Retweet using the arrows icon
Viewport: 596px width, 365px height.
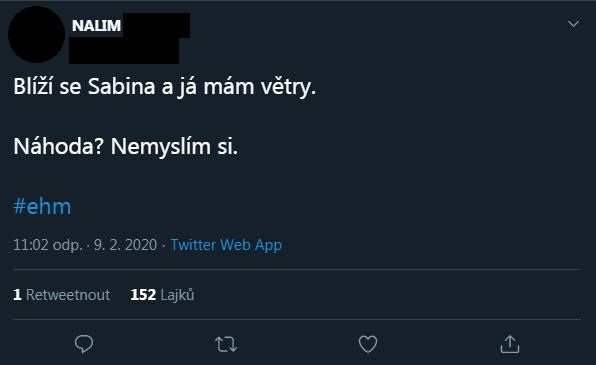pyautogui.click(x=226, y=344)
